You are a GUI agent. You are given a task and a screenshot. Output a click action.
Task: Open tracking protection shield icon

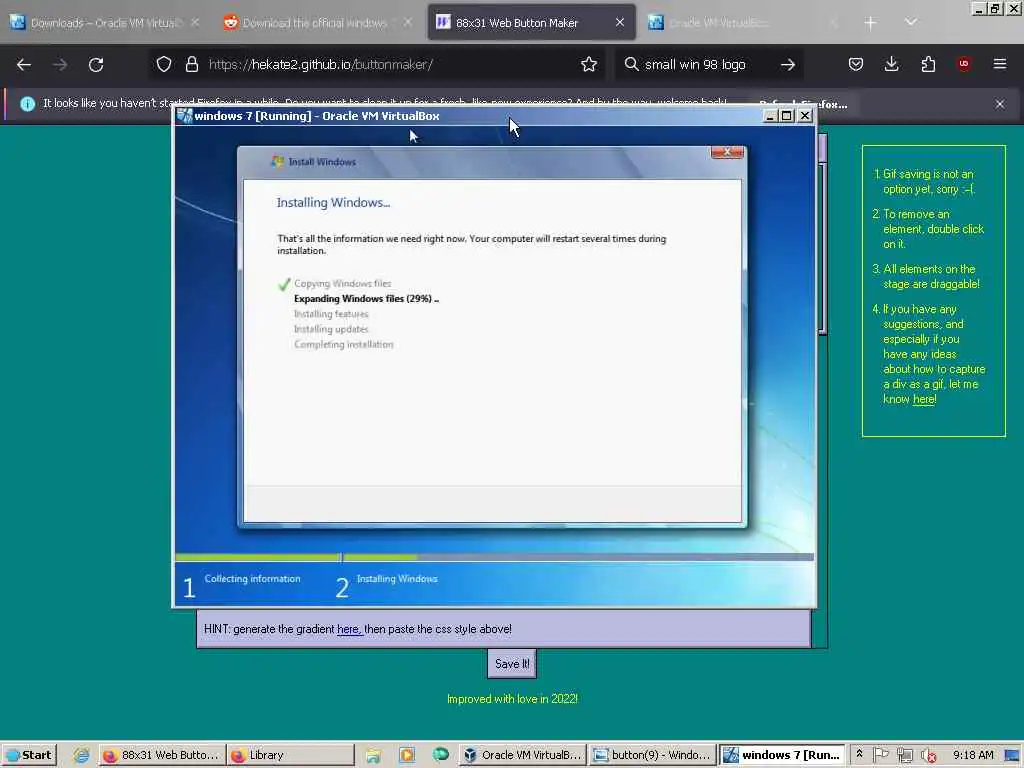point(164,64)
